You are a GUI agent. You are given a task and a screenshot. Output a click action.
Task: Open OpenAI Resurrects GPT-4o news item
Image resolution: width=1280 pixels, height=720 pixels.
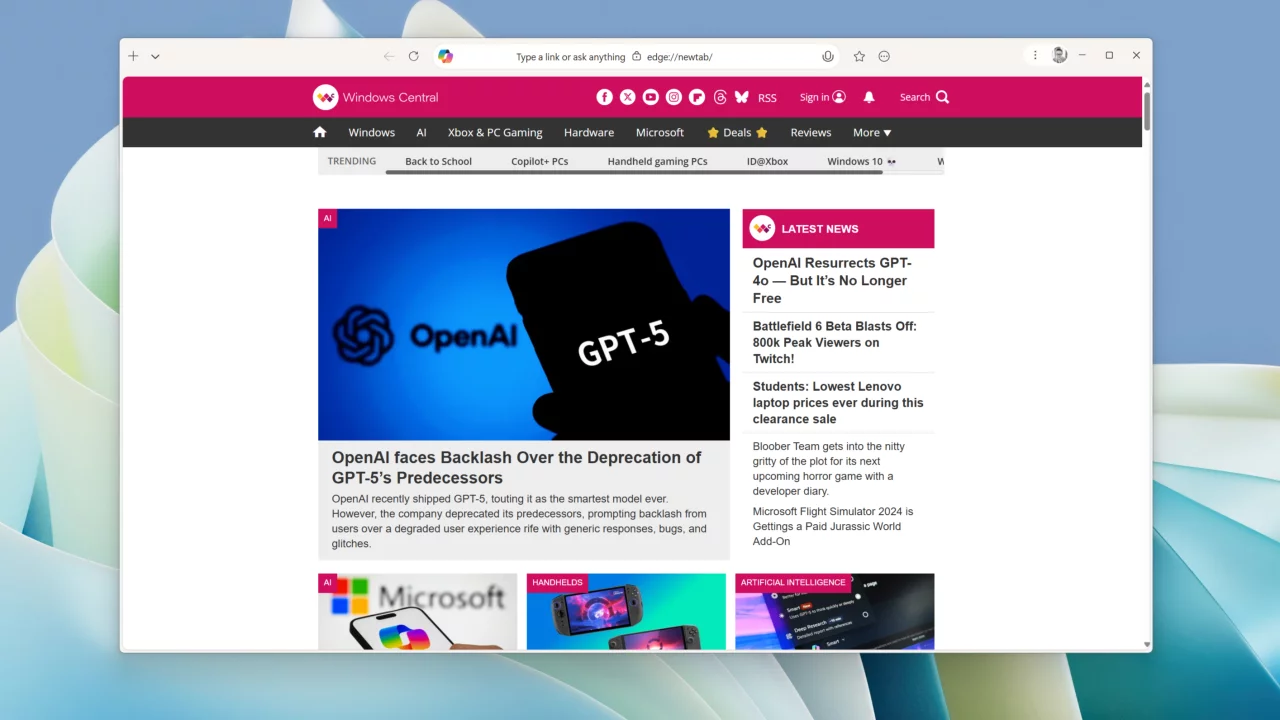(x=832, y=280)
